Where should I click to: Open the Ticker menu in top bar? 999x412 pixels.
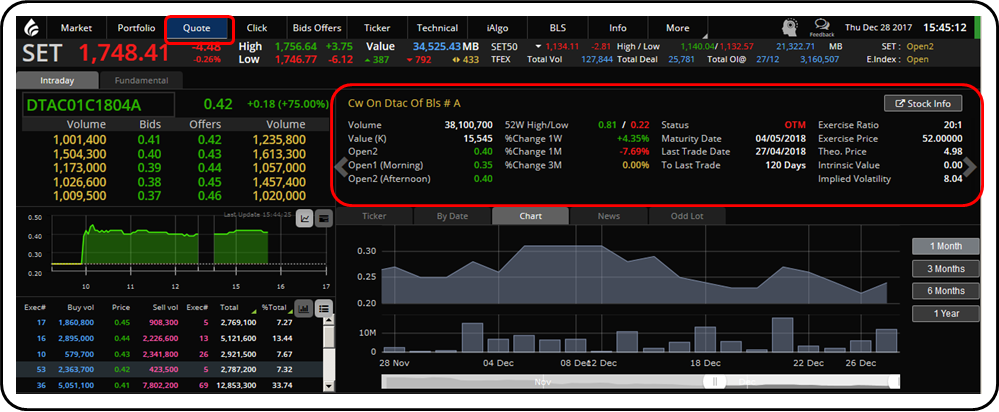tap(377, 28)
